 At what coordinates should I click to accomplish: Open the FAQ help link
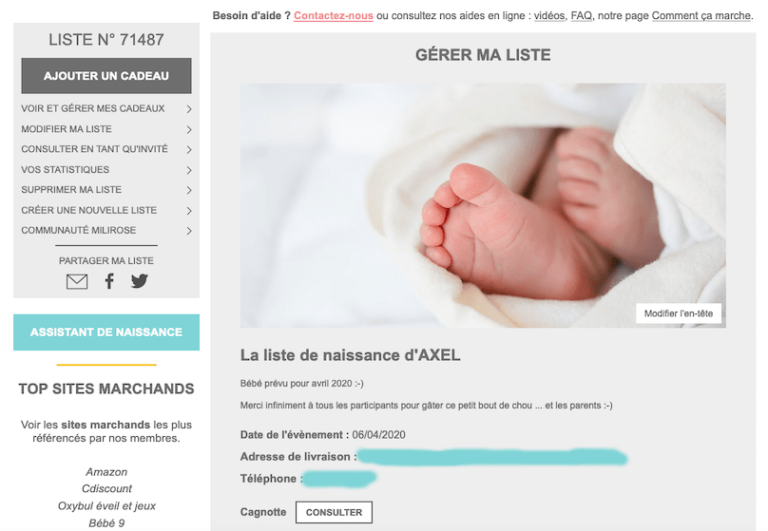point(581,16)
